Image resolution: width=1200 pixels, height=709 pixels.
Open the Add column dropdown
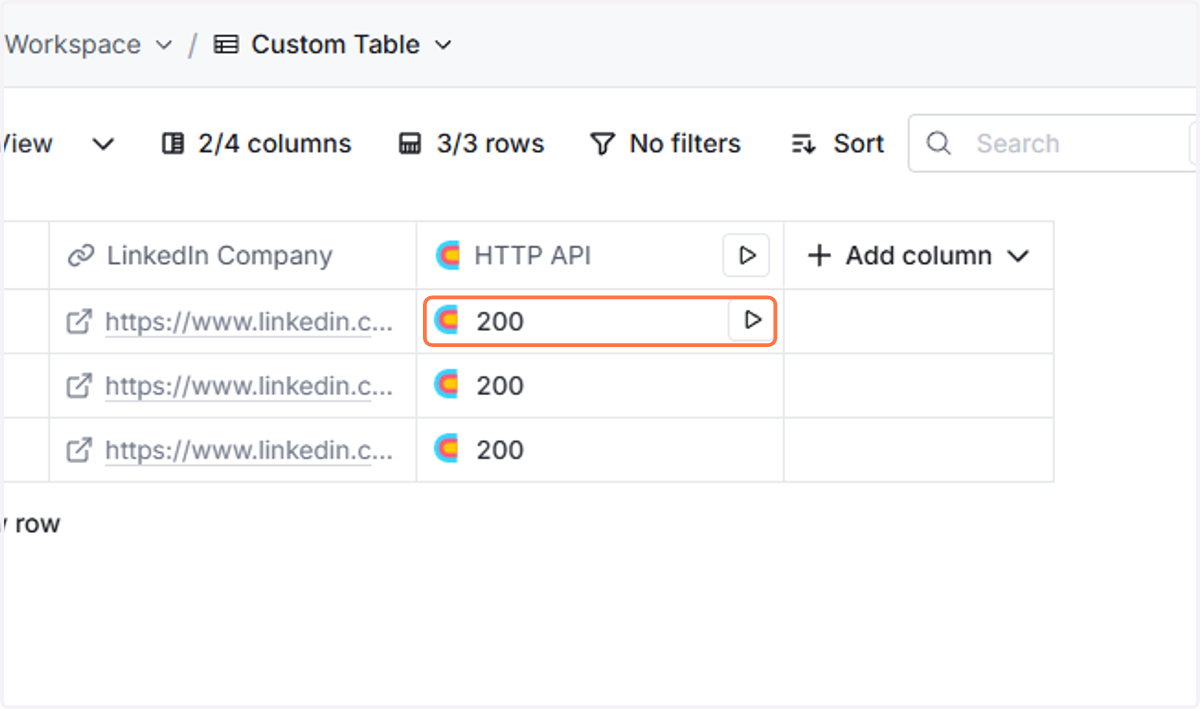(918, 256)
